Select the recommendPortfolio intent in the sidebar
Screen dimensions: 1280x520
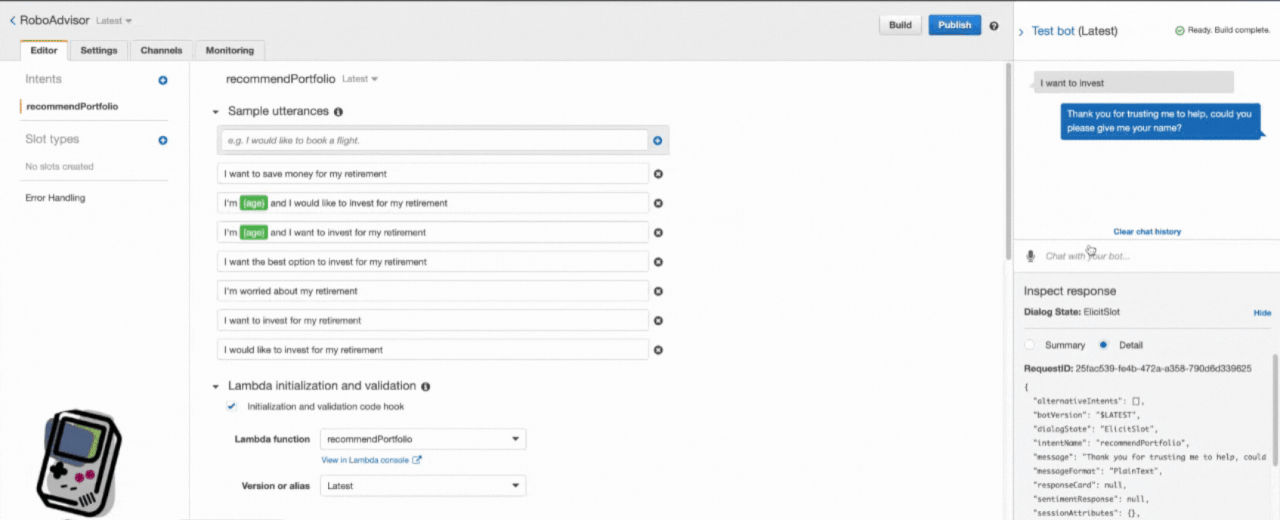[x=72, y=106]
